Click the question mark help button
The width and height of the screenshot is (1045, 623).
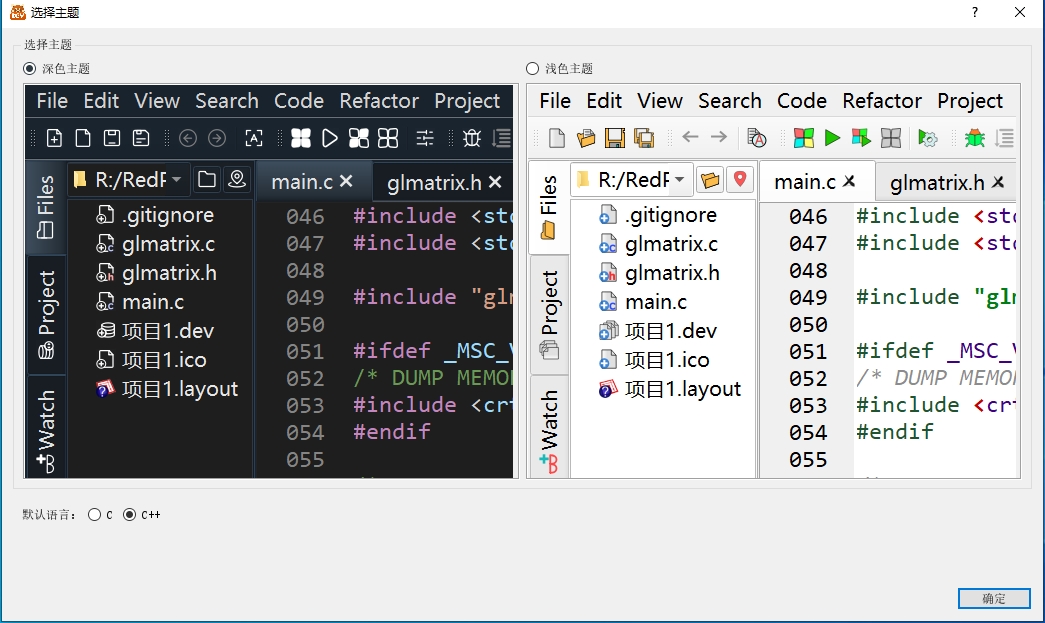coord(974,12)
